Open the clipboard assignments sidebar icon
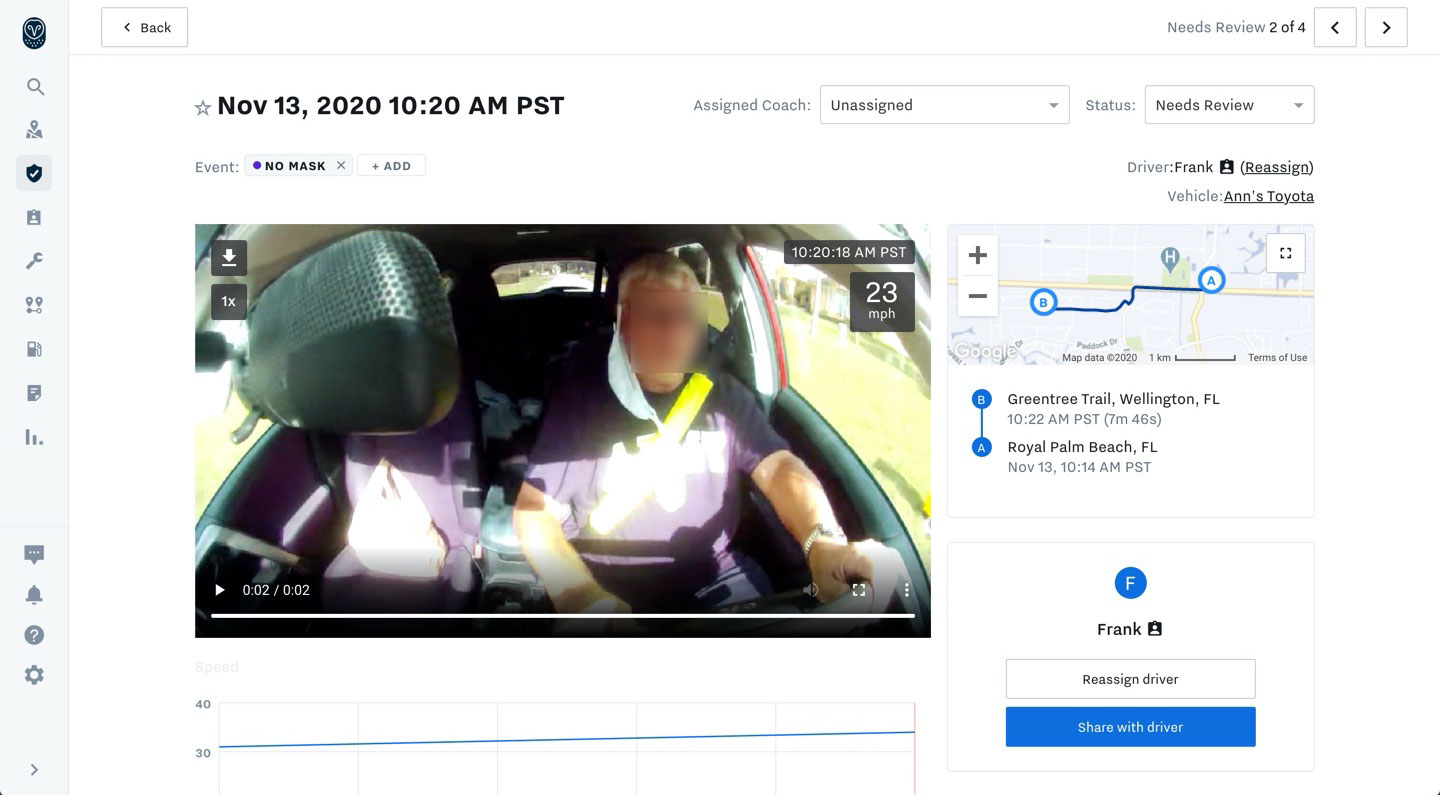 click(x=34, y=217)
